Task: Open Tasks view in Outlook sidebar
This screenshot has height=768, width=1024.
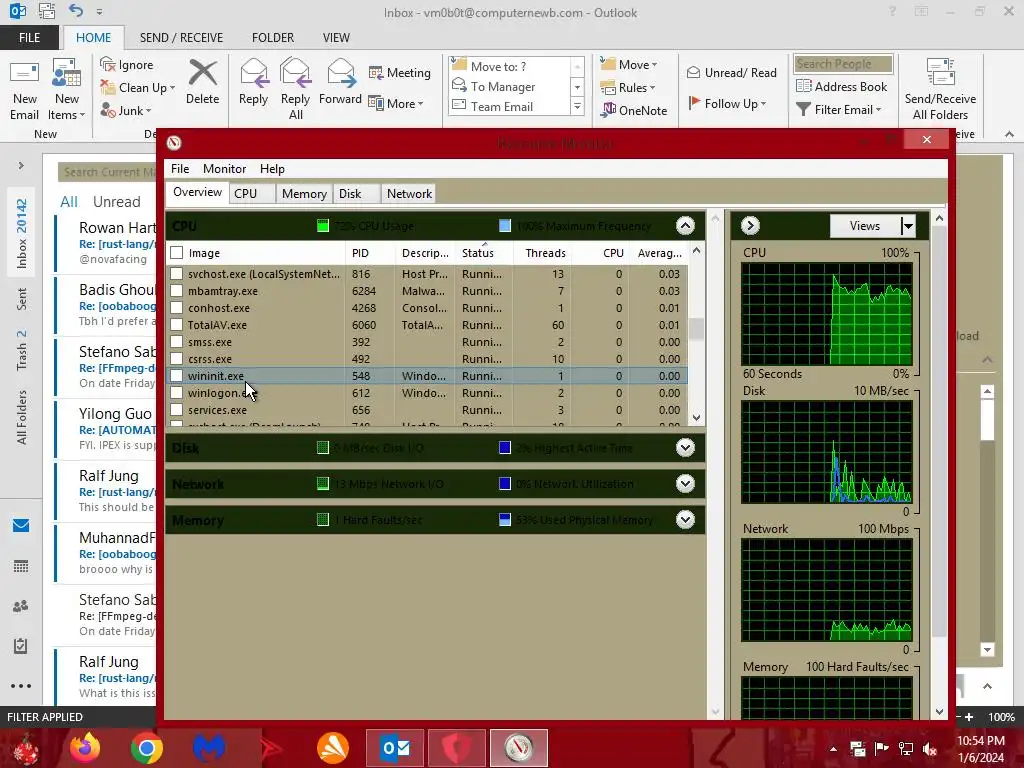Action: pos(21,646)
